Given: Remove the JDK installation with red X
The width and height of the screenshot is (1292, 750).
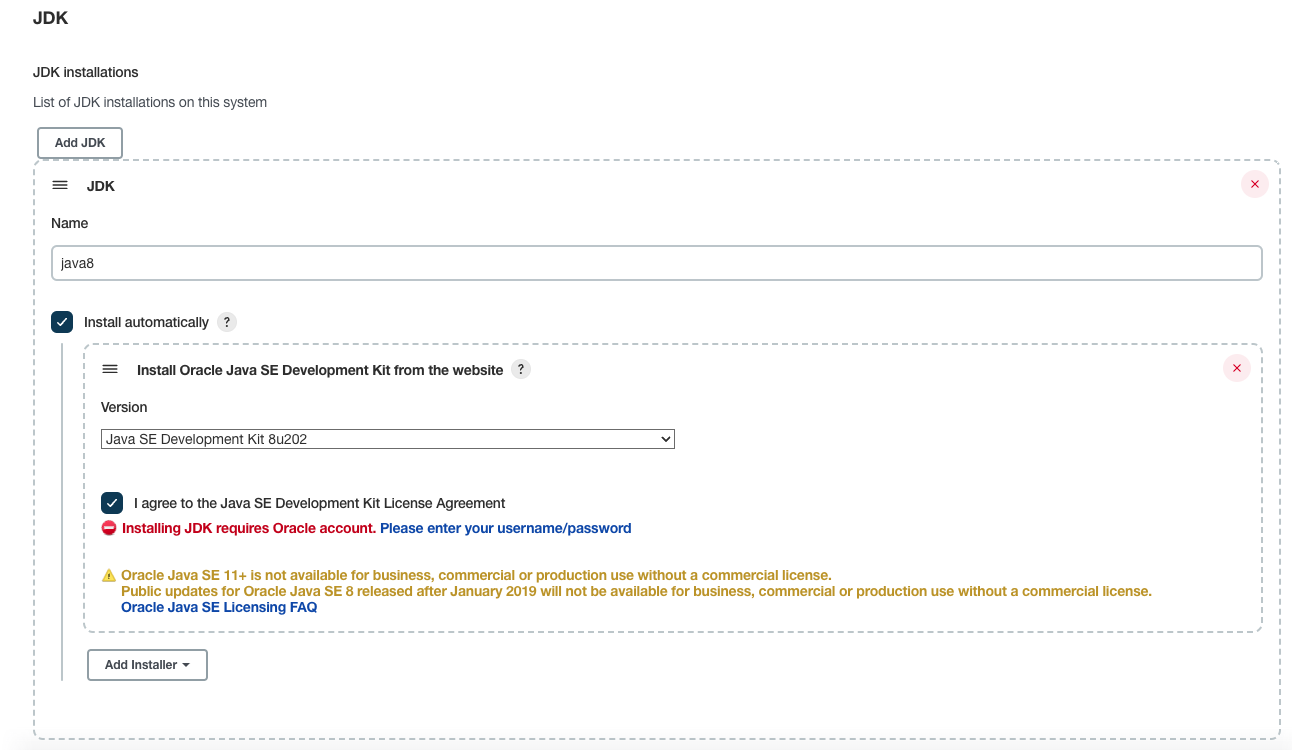Looking at the screenshot, I should coord(1255,184).
